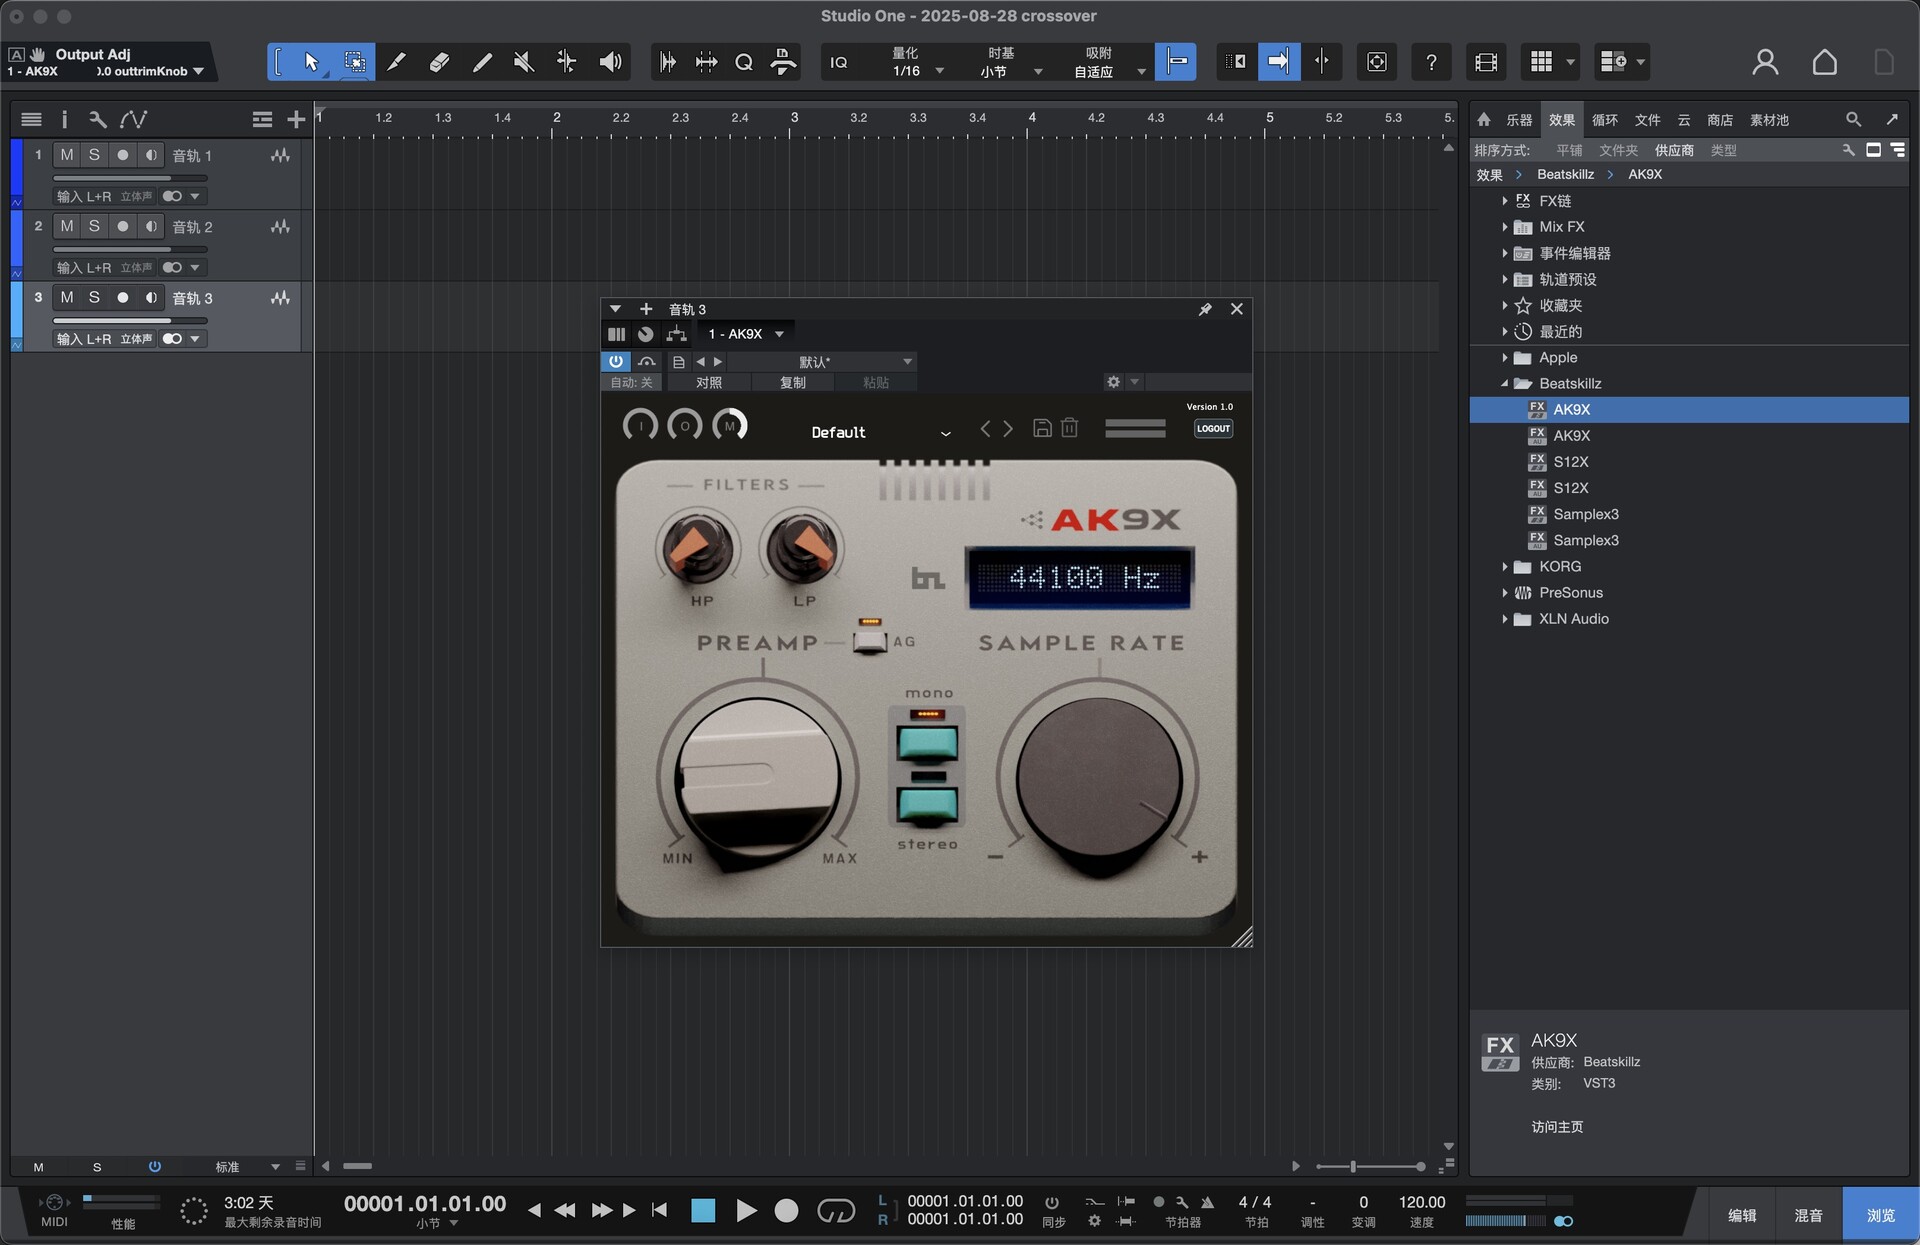
Task: Click the 访问主页 link
Action: point(1557,1127)
